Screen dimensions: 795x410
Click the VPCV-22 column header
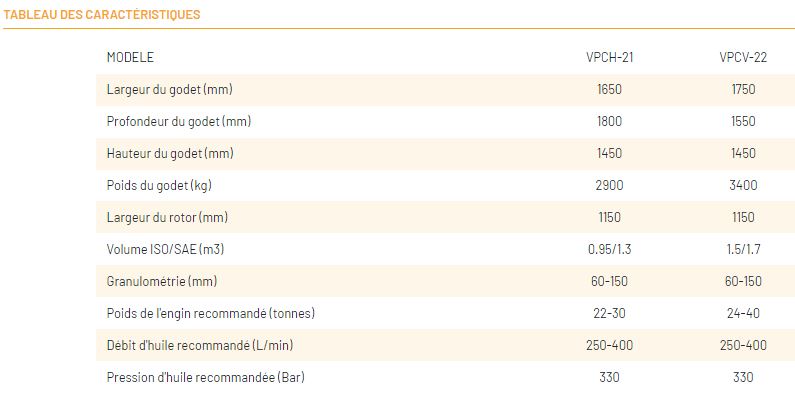point(743,58)
